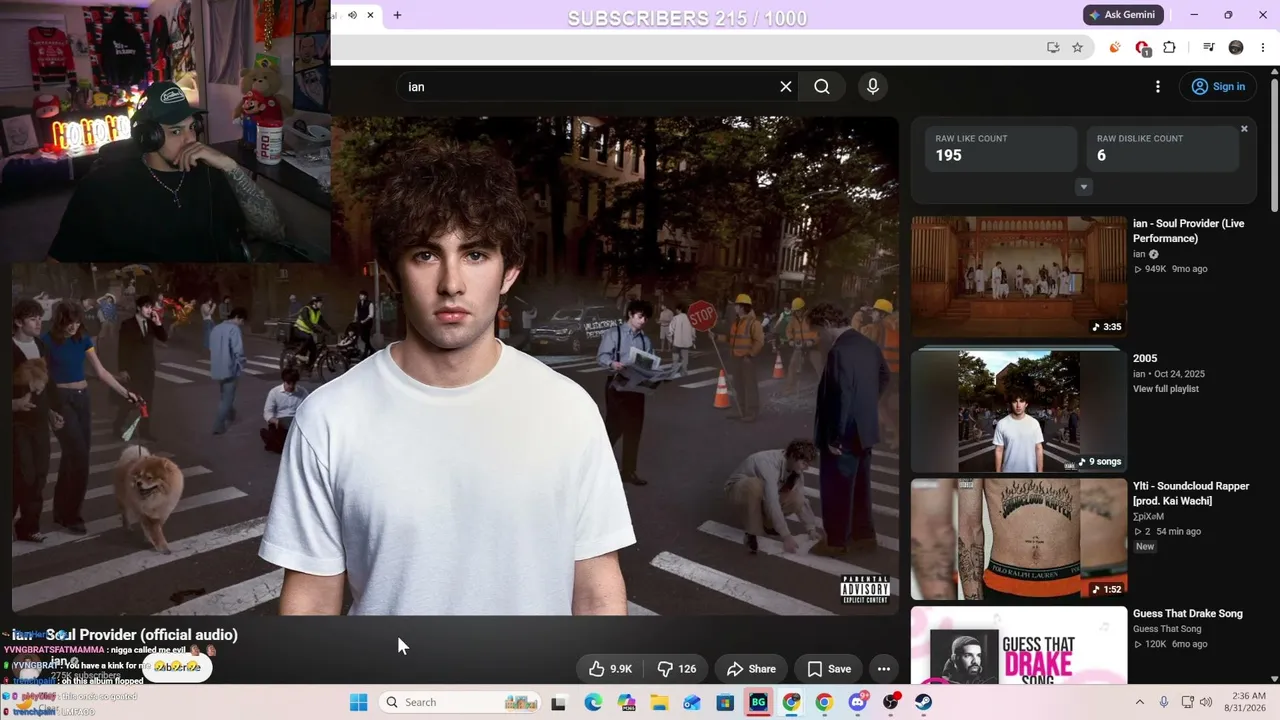This screenshot has height=720, width=1280.
Task: Switch to the active Chrome window icon
Action: [791, 702]
